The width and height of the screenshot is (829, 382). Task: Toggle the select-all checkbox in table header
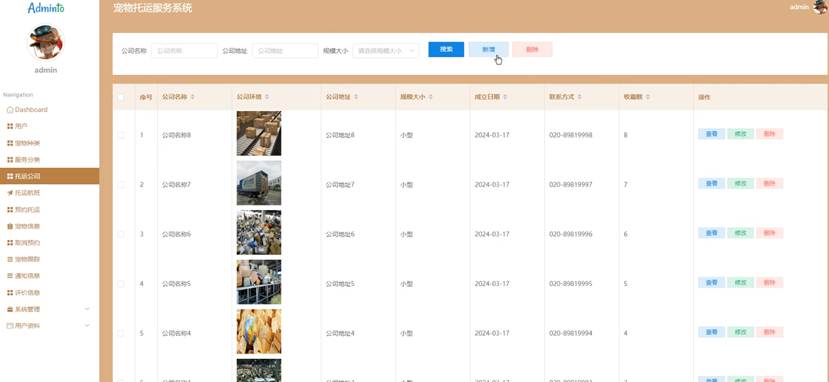point(121,97)
